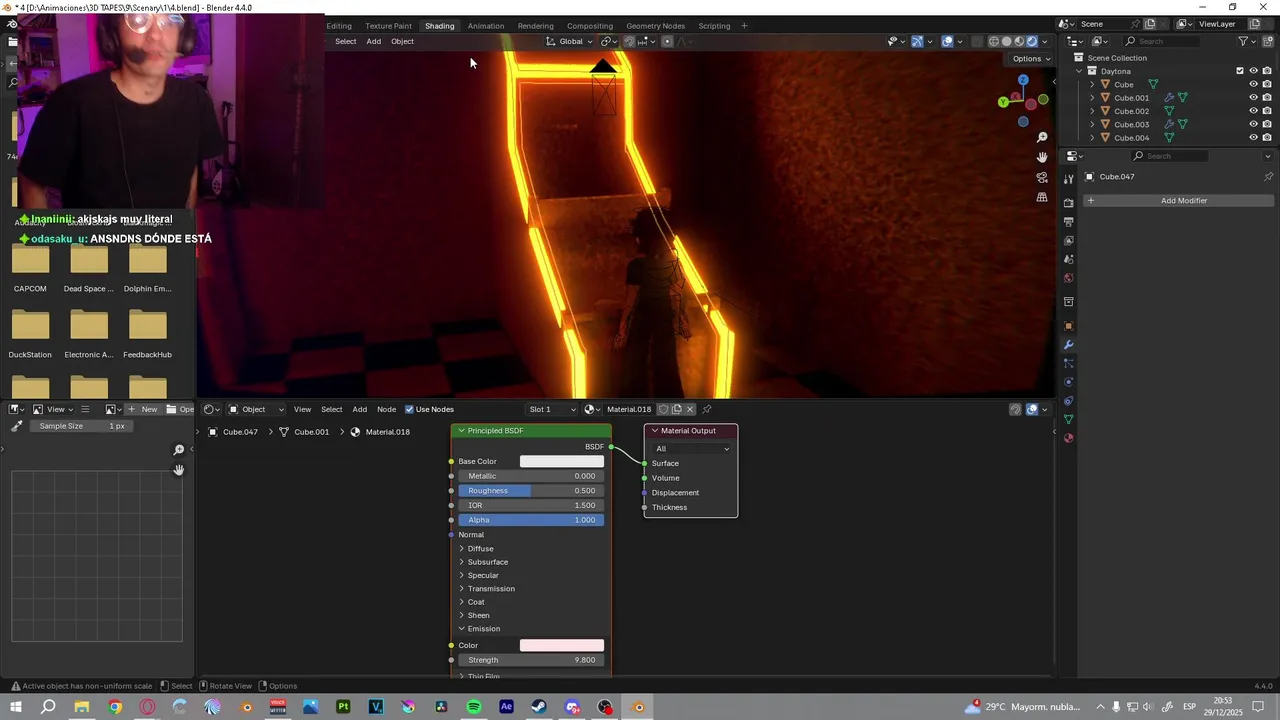The height and width of the screenshot is (720, 1280).
Task: Select wireframe viewport shading mode
Action: 994,41
